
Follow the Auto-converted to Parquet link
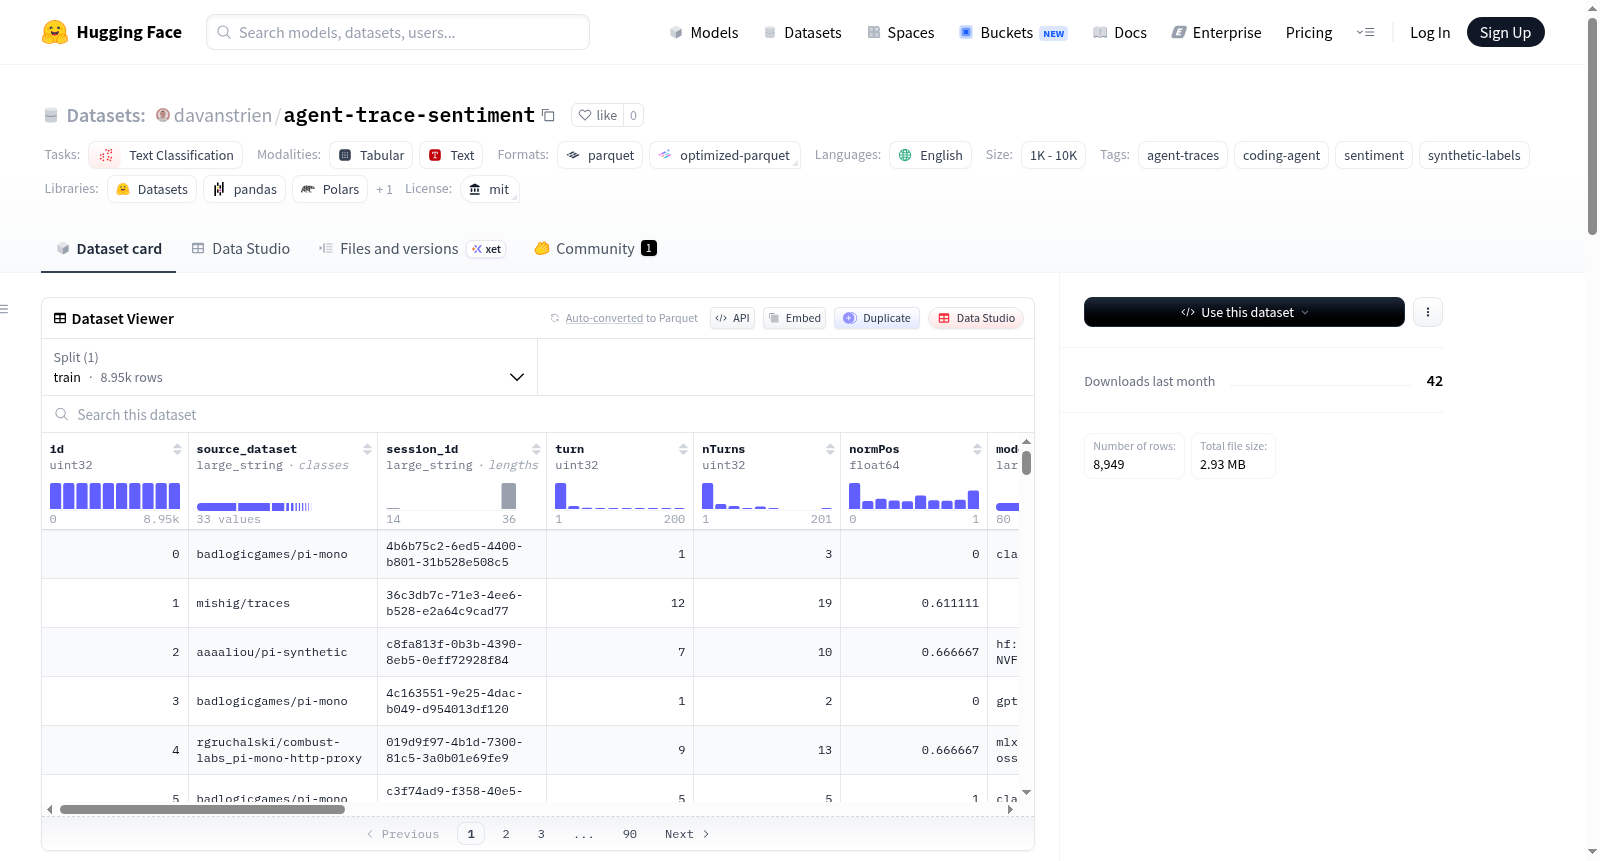pyautogui.click(x=604, y=318)
